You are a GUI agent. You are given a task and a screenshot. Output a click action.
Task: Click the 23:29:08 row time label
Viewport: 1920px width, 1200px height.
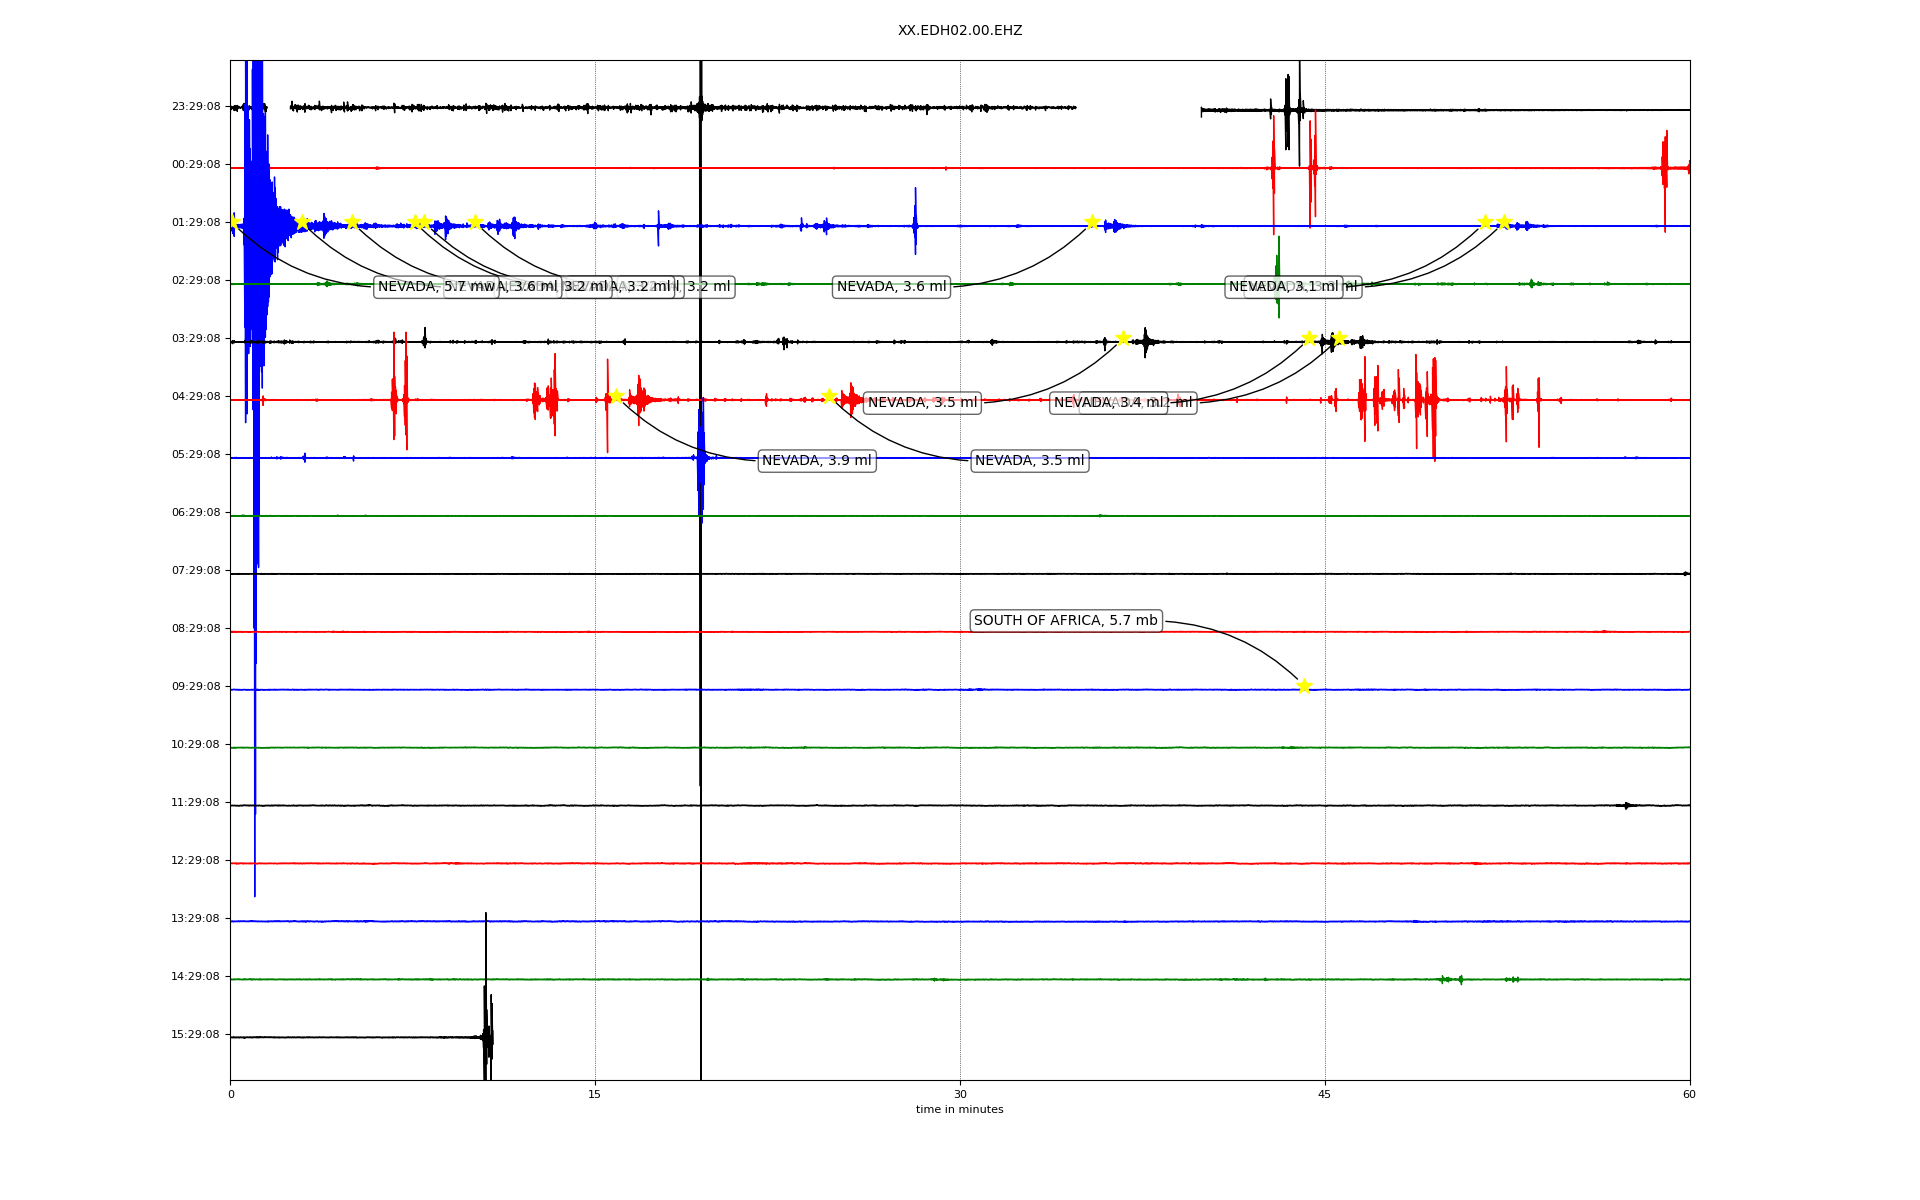[x=196, y=107]
